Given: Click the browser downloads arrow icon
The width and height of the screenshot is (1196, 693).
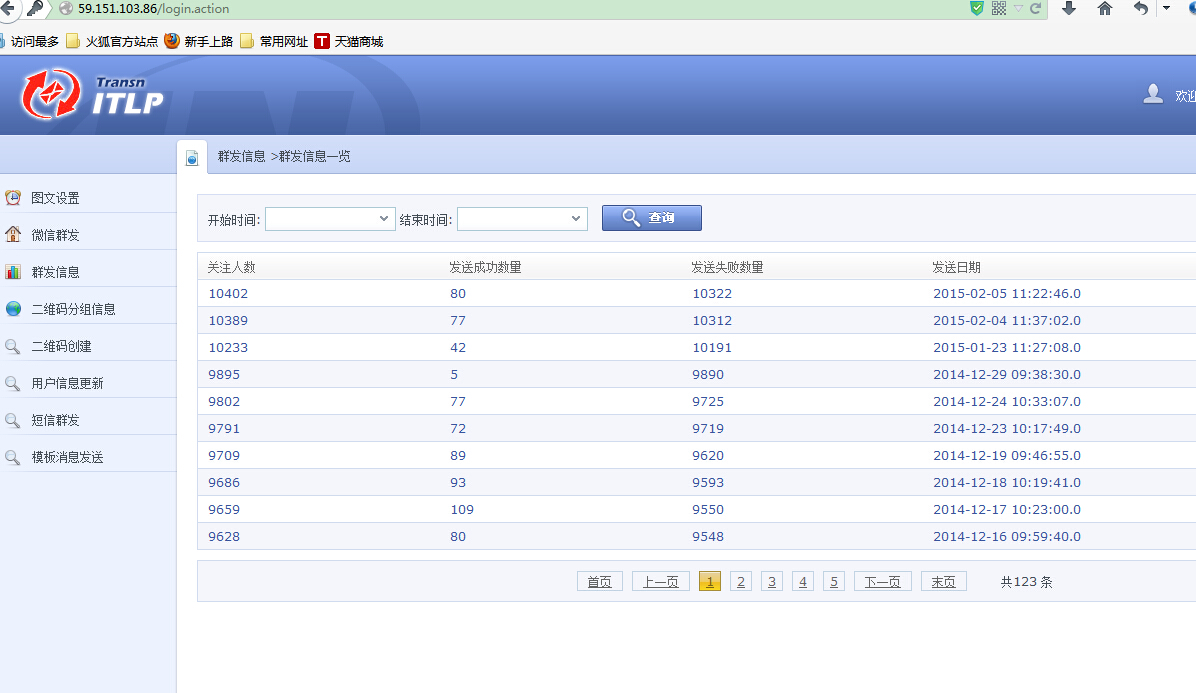Looking at the screenshot, I should [x=1069, y=8].
